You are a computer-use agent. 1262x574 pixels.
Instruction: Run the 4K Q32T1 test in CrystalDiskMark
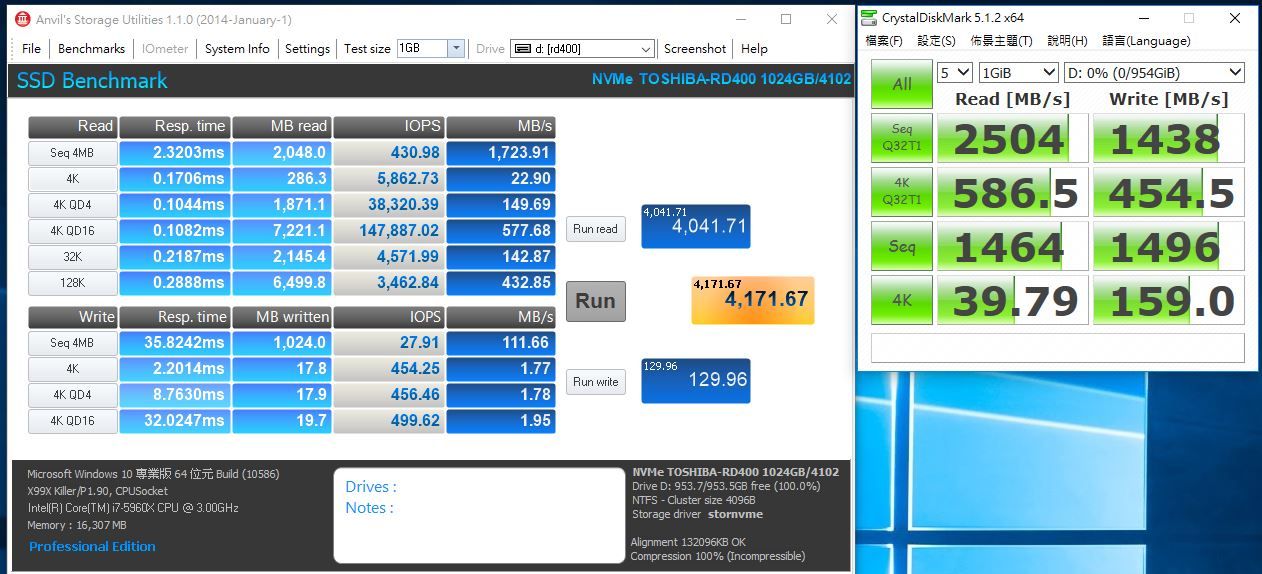(902, 192)
